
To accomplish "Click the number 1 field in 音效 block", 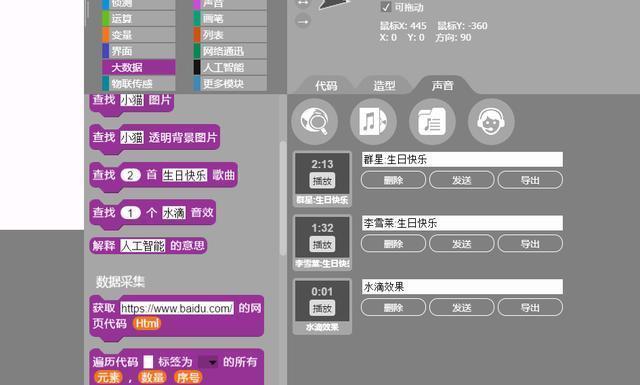I will tap(130, 213).
